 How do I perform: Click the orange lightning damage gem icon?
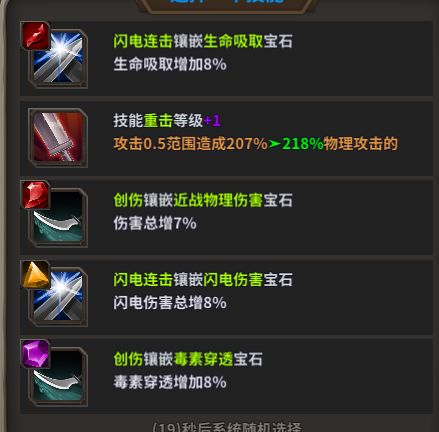35,274
